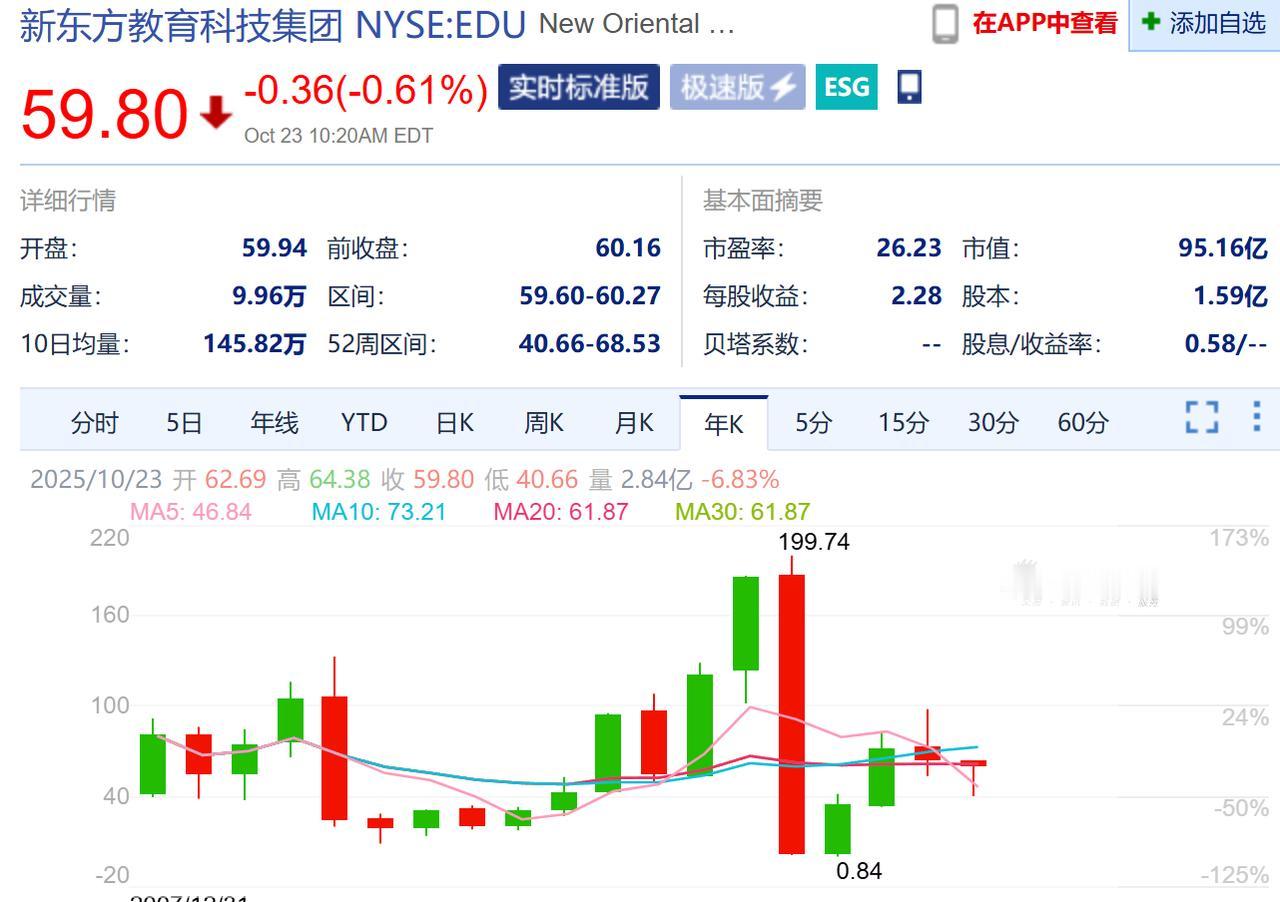Click the 市值 value 95.16亿
This screenshot has height=902, width=1280.
[1223, 248]
